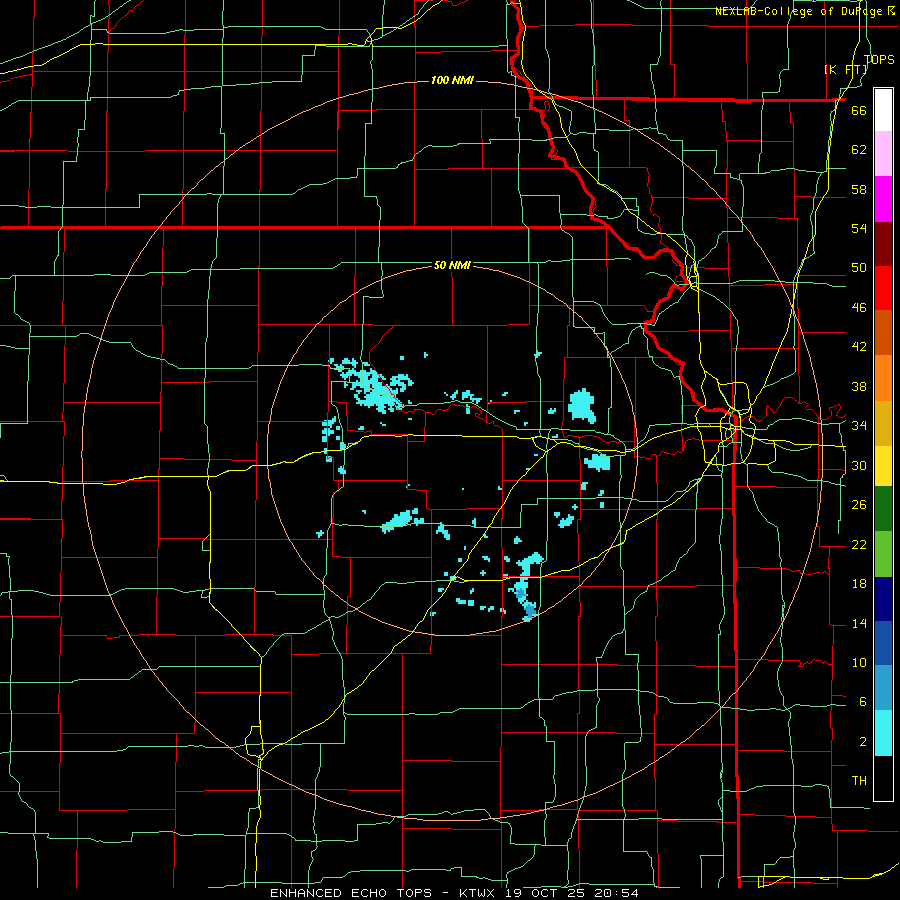Click the (K FT) units label
This screenshot has width=900, height=900.
(x=846, y=69)
